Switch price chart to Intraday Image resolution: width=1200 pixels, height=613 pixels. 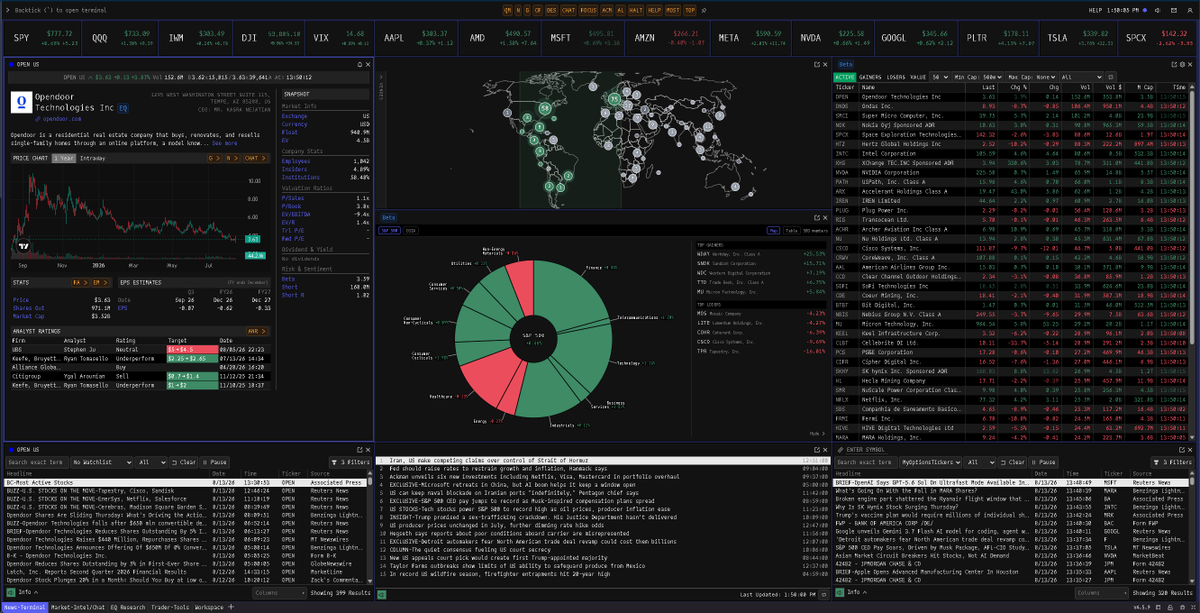[92, 158]
